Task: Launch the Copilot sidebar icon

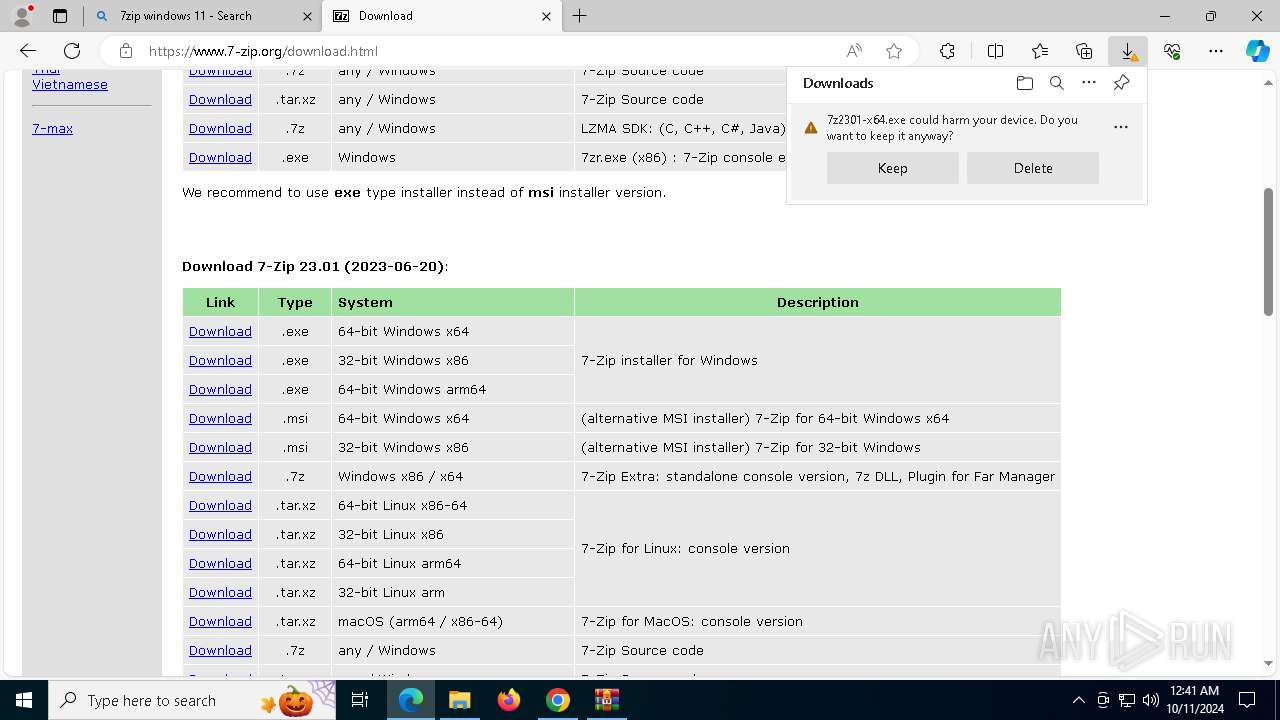Action: pyautogui.click(x=1258, y=51)
